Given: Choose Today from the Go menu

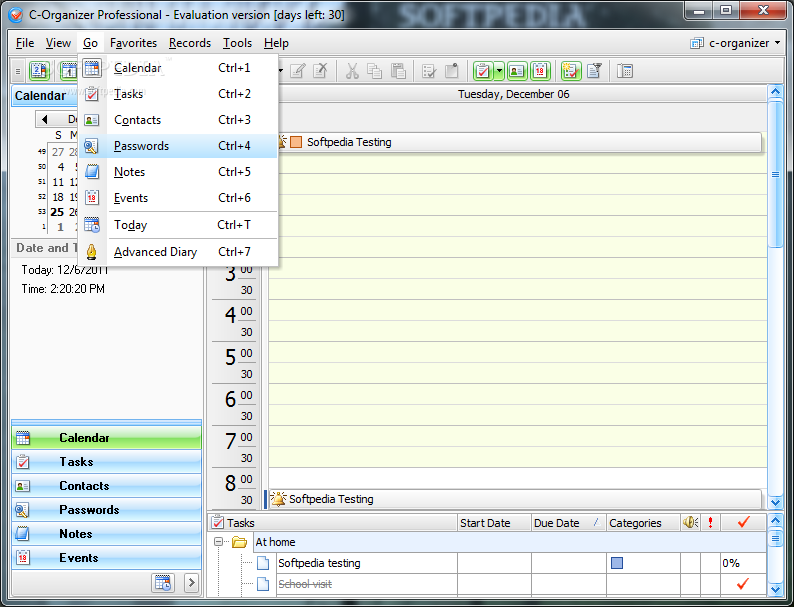Looking at the screenshot, I should (x=178, y=225).
